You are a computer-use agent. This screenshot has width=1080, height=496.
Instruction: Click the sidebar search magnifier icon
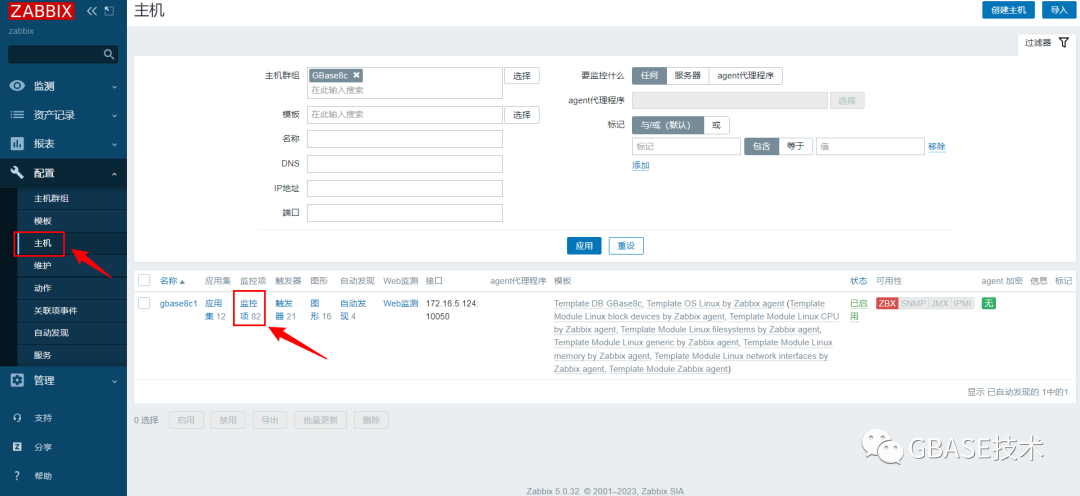[x=108, y=54]
